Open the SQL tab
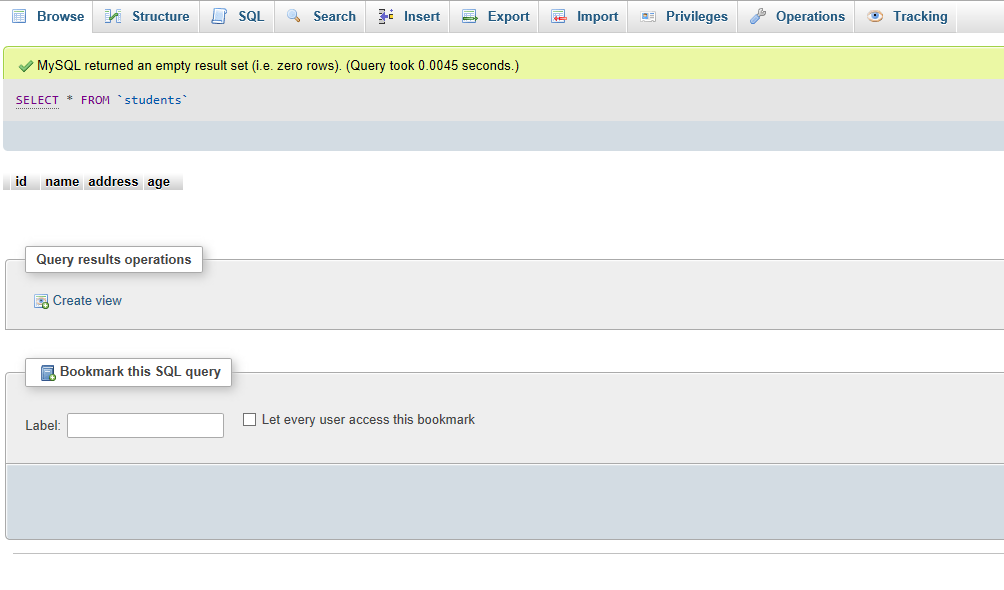The height and width of the screenshot is (590, 1004). tap(237, 16)
